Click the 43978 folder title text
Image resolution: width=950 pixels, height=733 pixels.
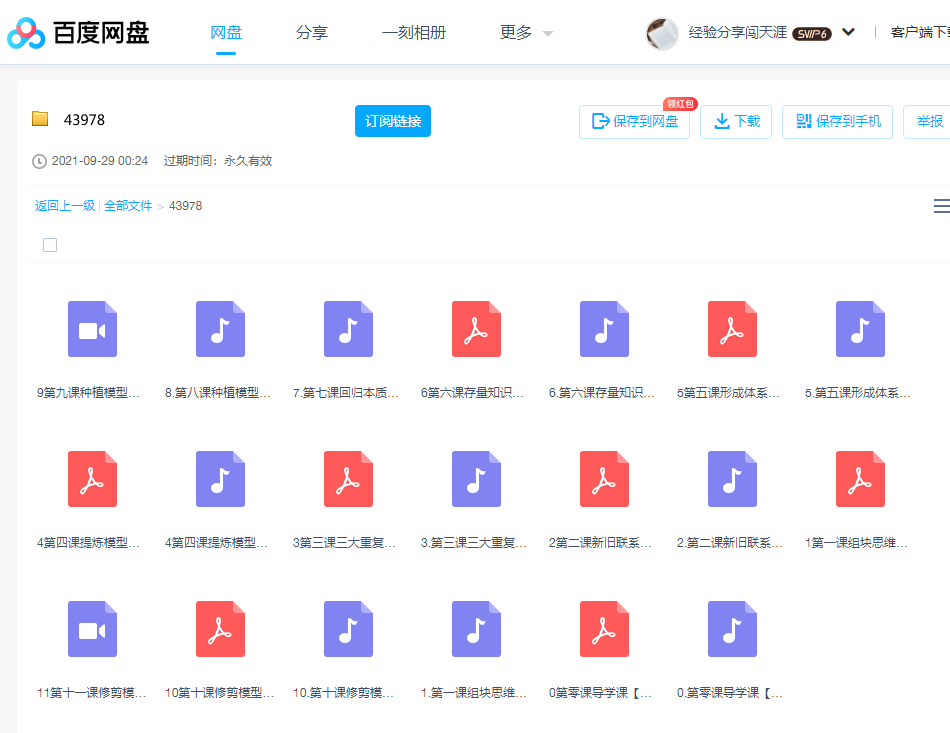84,120
